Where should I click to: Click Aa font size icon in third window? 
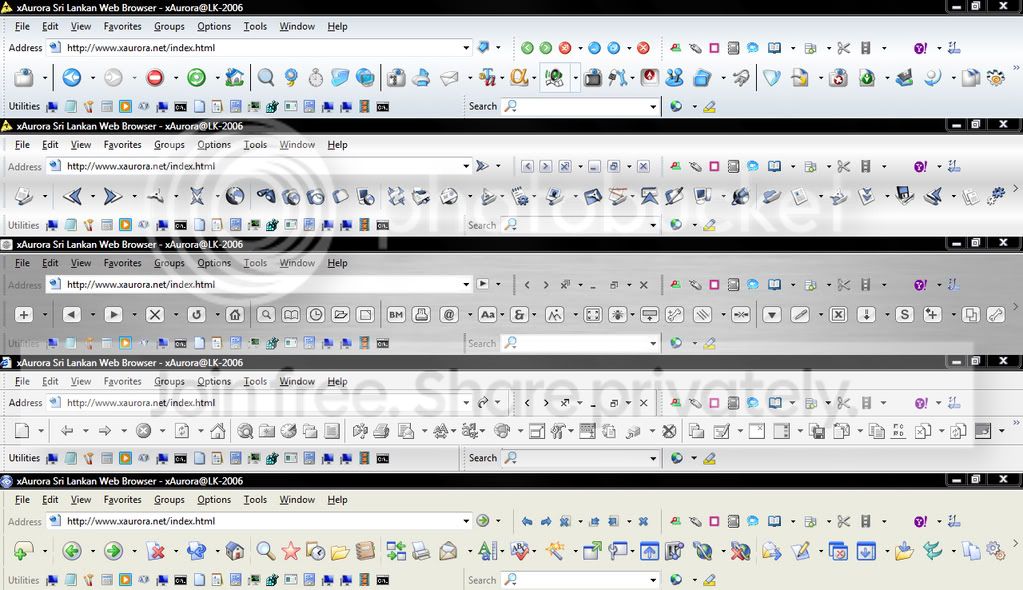click(487, 315)
